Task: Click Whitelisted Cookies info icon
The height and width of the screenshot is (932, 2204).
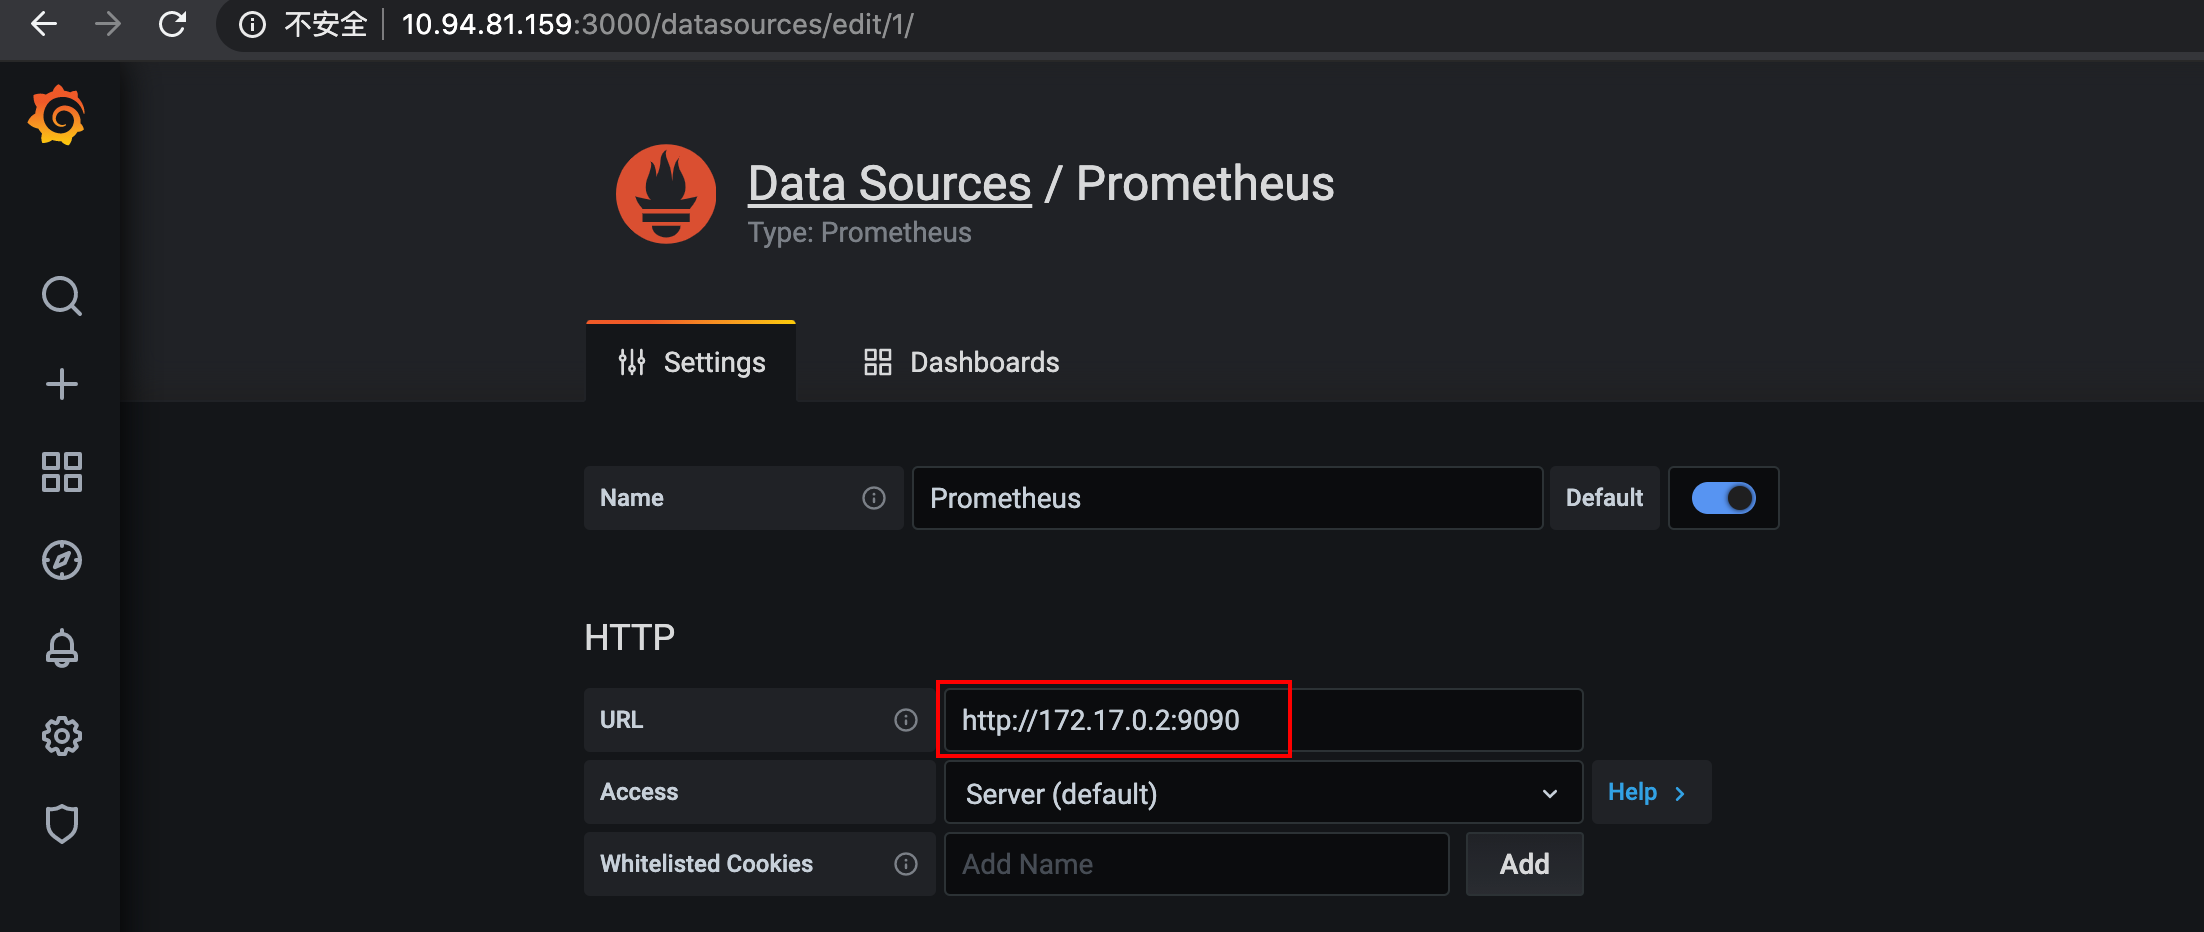Action: [x=906, y=864]
